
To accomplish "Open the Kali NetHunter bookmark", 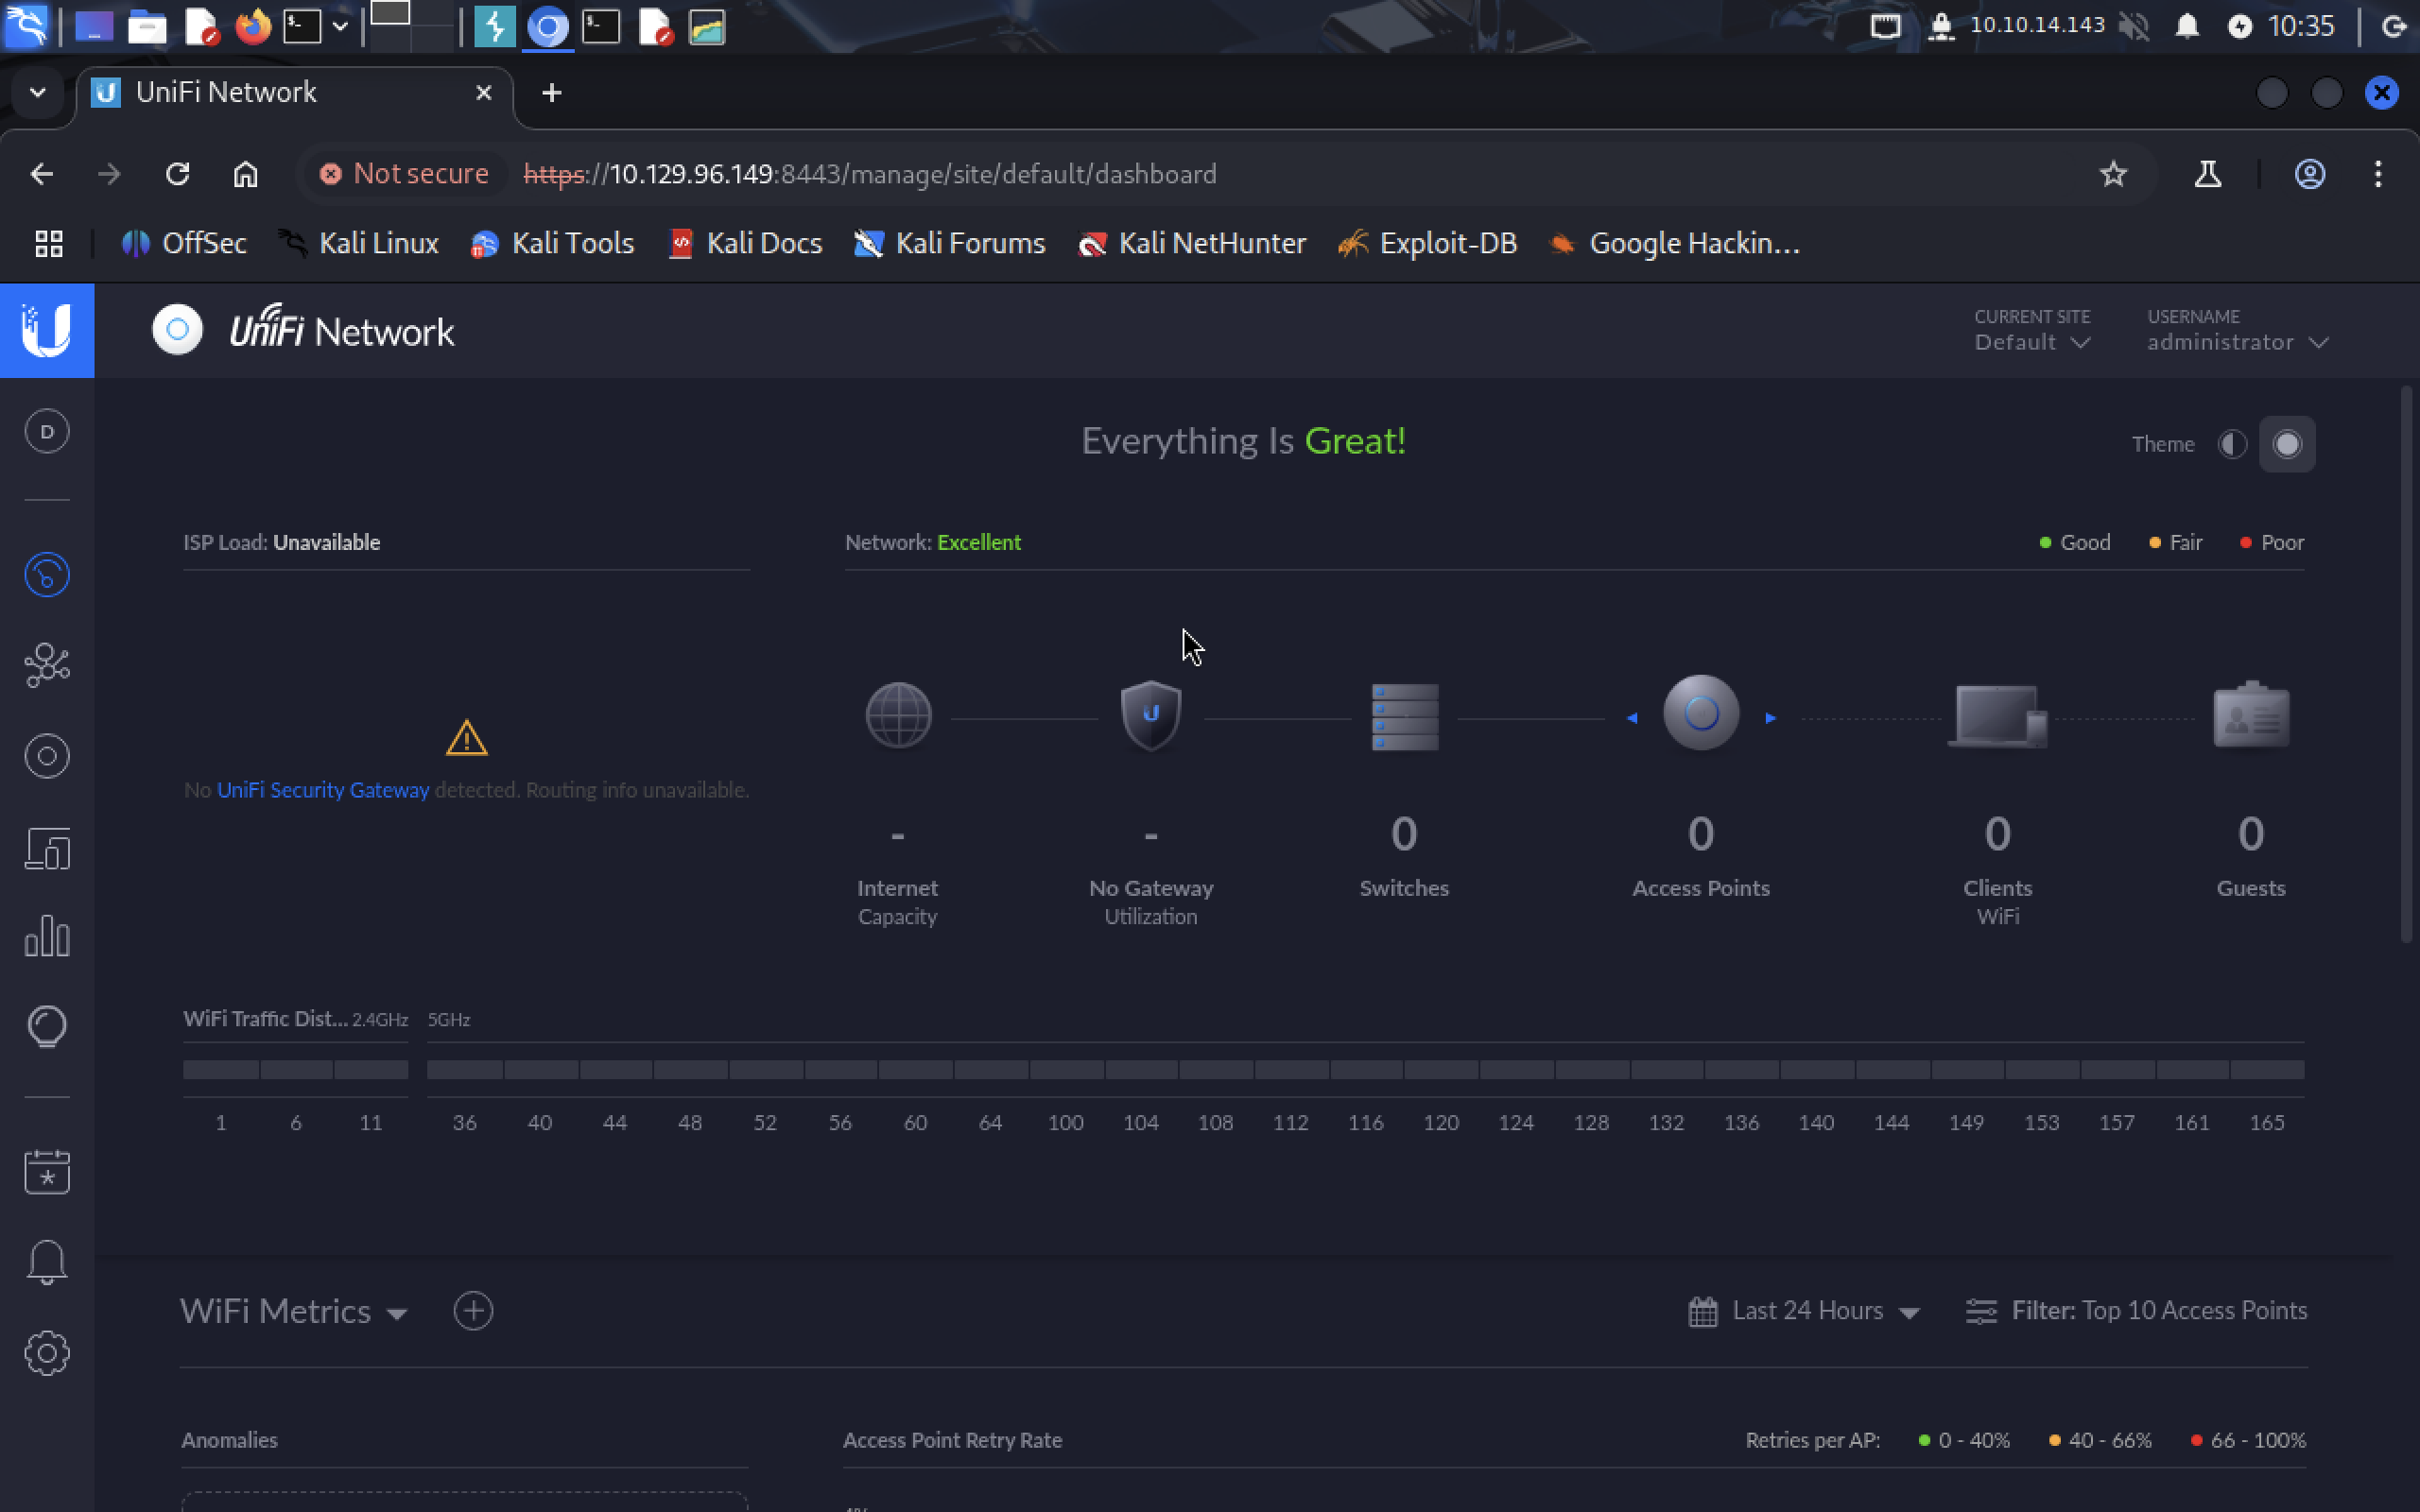I will (1193, 243).
